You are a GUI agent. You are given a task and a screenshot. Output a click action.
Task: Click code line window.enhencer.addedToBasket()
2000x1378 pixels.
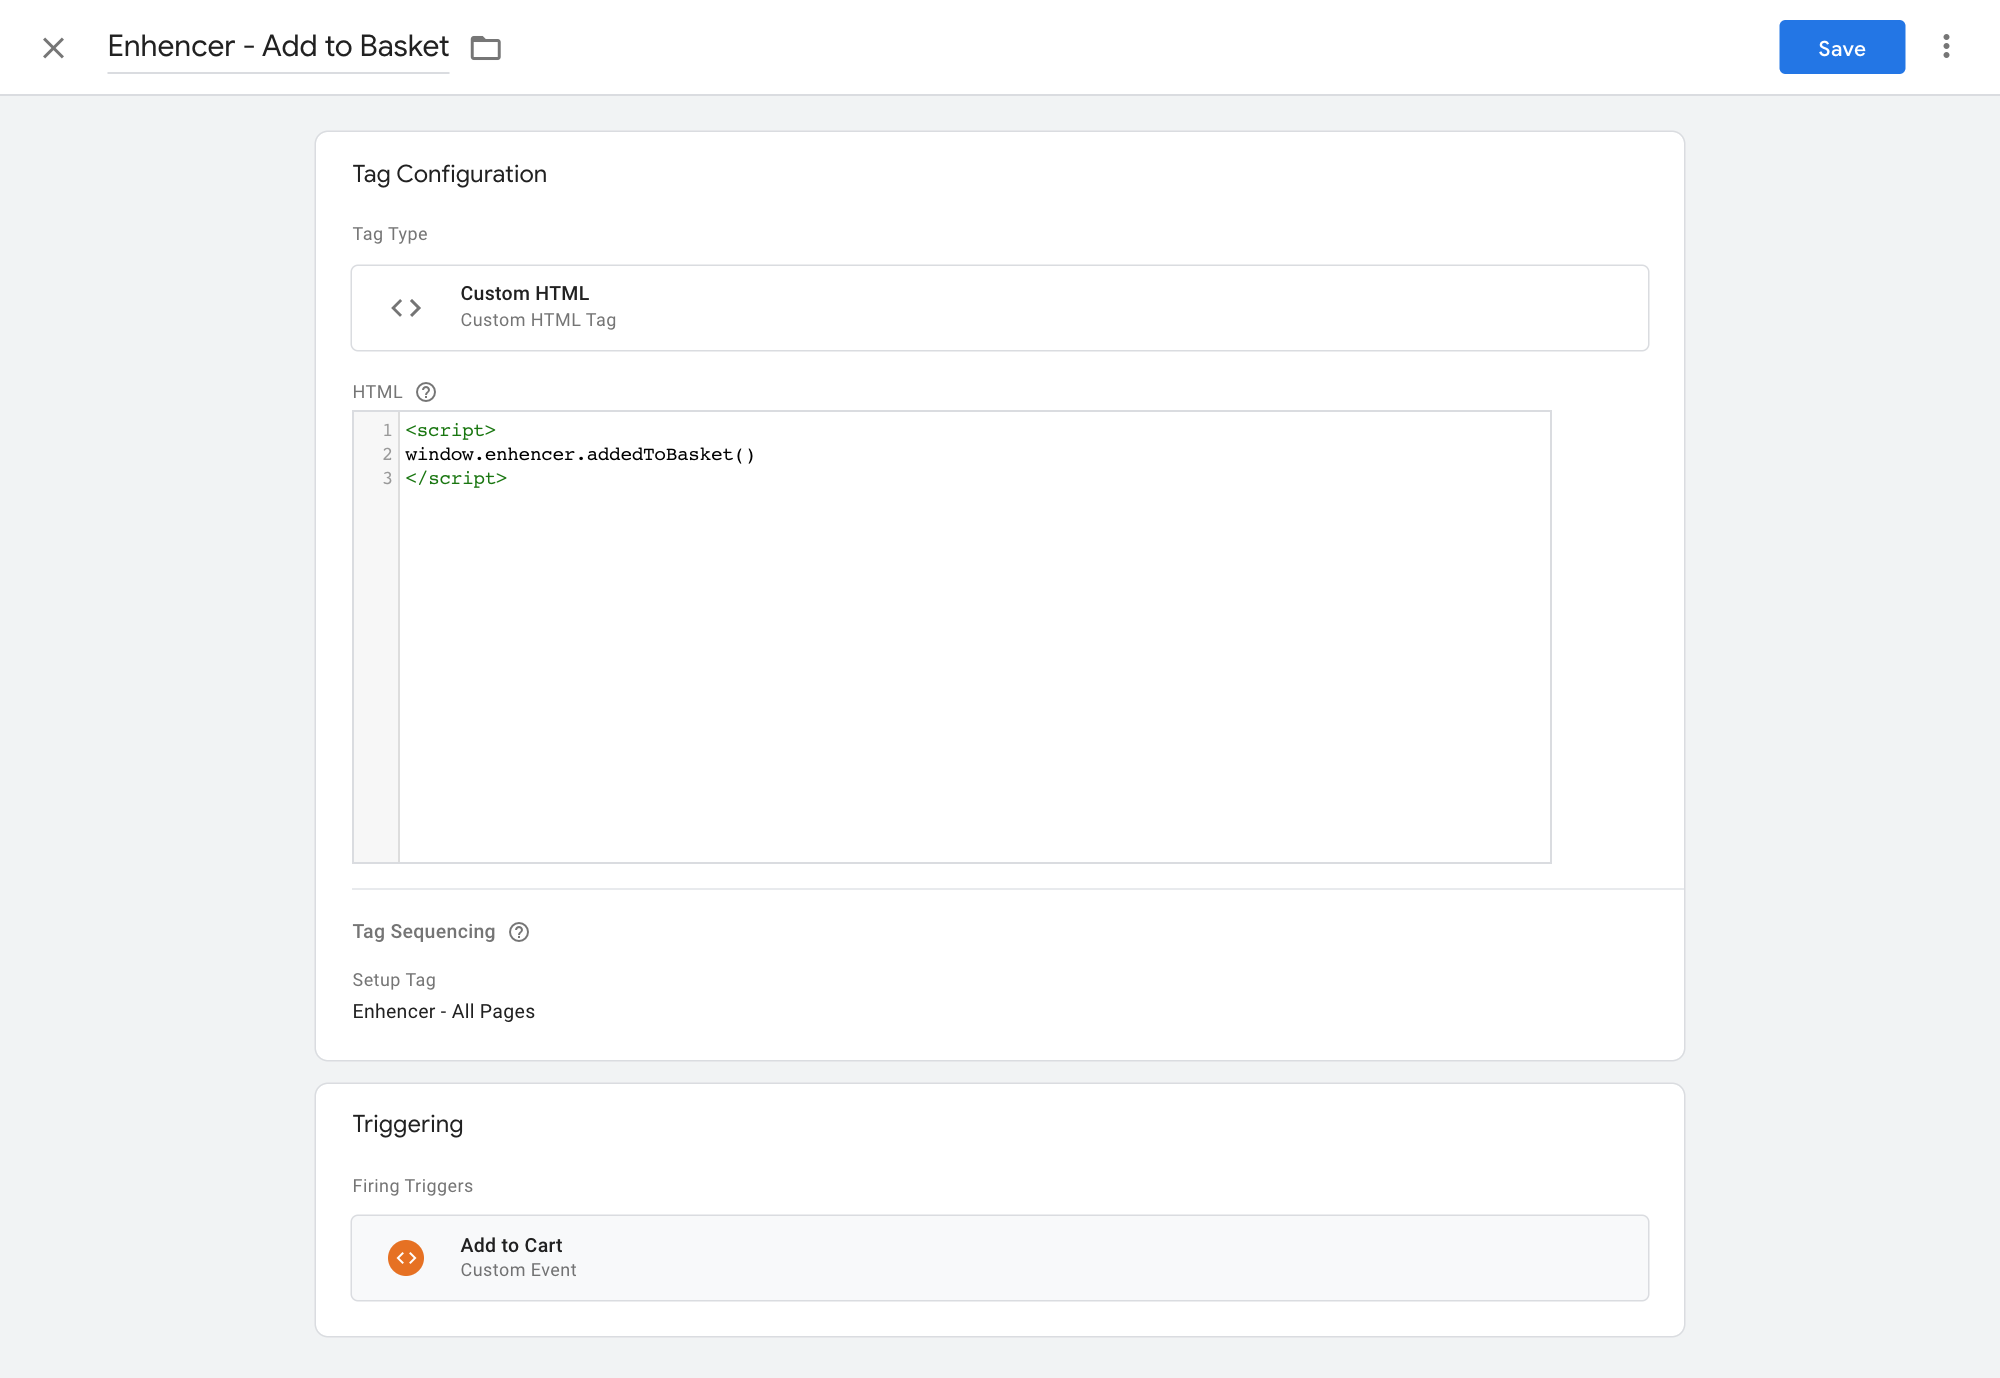pyautogui.click(x=580, y=455)
